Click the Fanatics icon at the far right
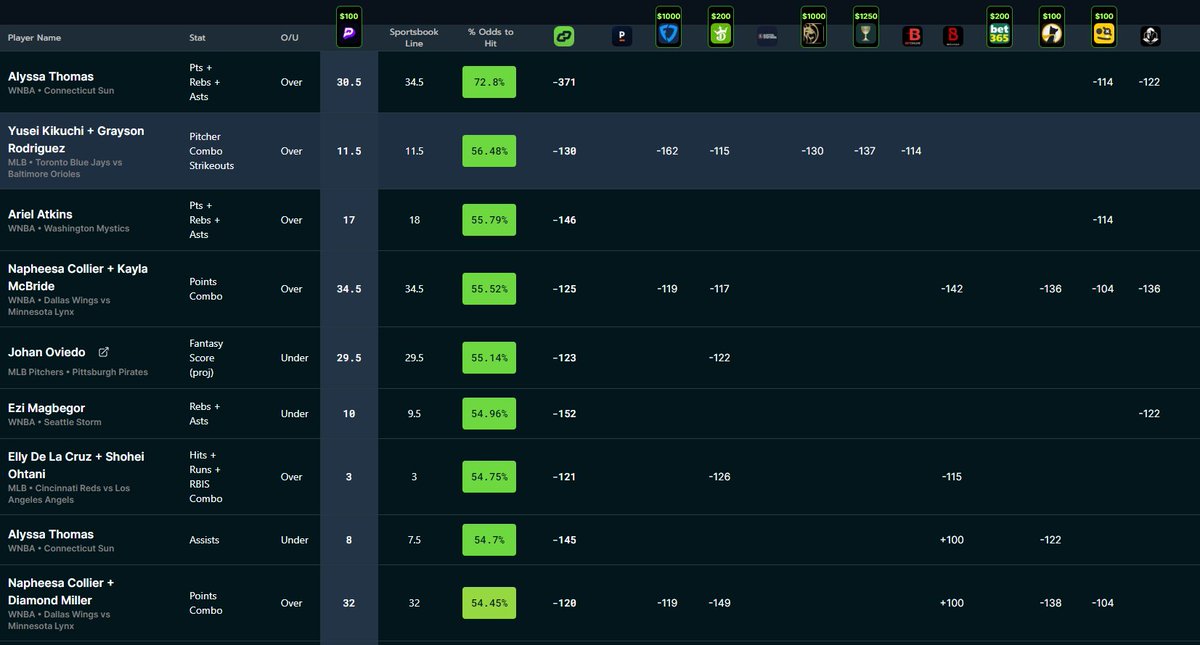 point(1150,35)
